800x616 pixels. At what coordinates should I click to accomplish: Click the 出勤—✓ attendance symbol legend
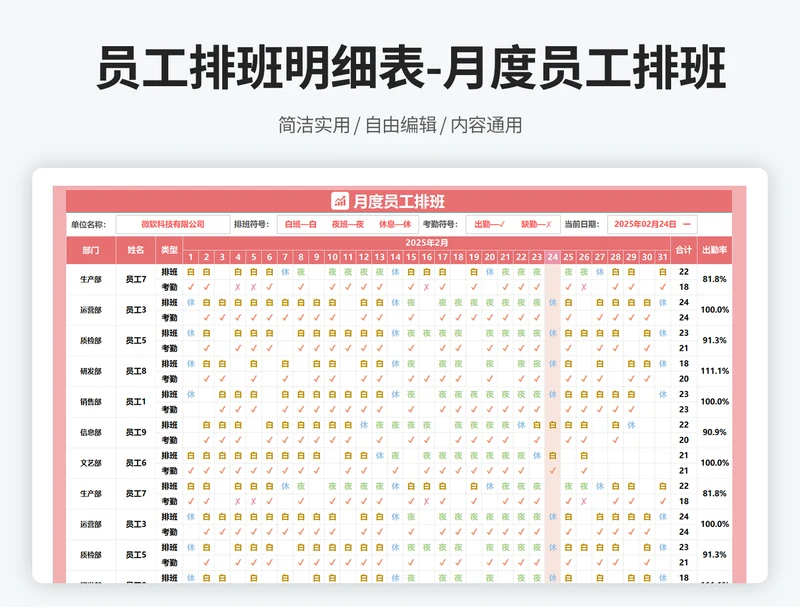490,224
